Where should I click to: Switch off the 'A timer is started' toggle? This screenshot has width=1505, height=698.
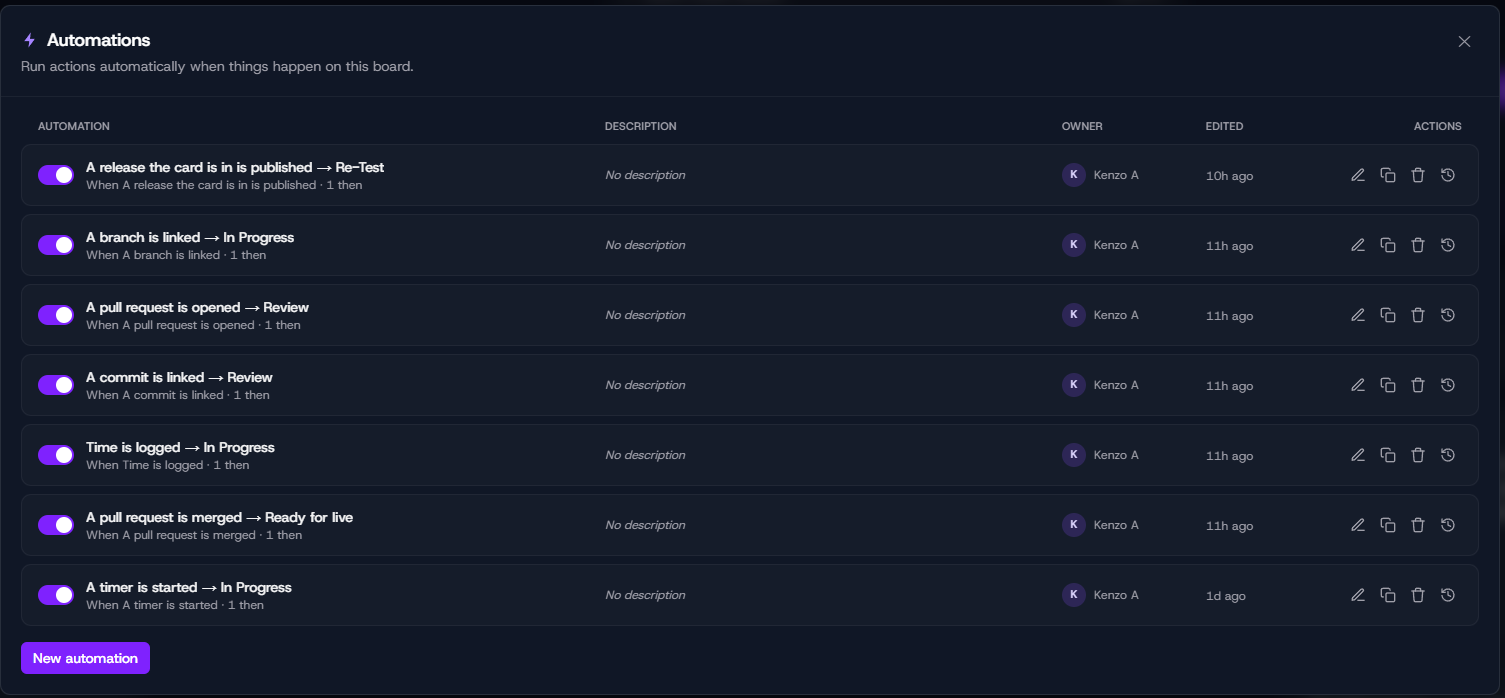click(x=56, y=595)
